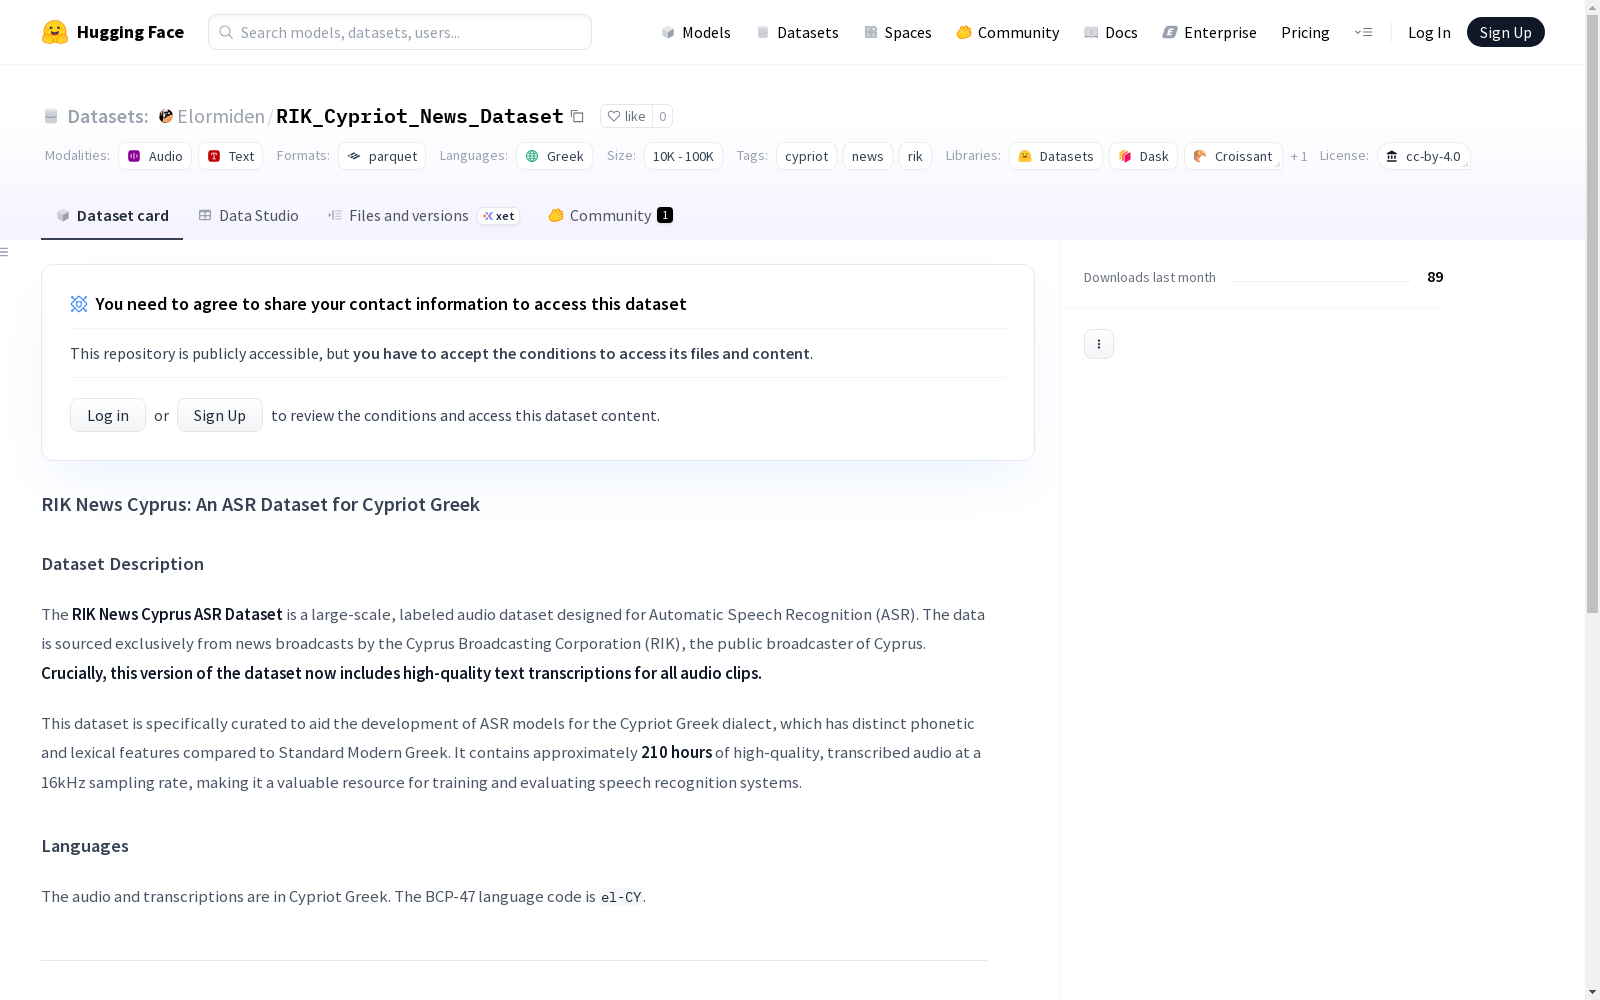Screen dimensions: 1600x1000
Task: Select the Dataset card tab
Action: [112, 216]
